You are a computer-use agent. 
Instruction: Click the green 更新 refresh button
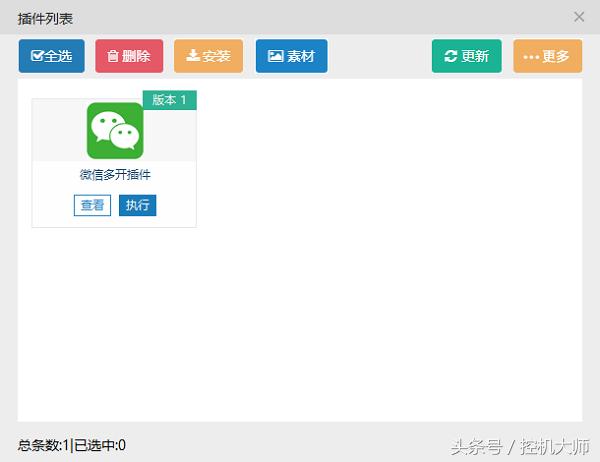pyautogui.click(x=466, y=56)
